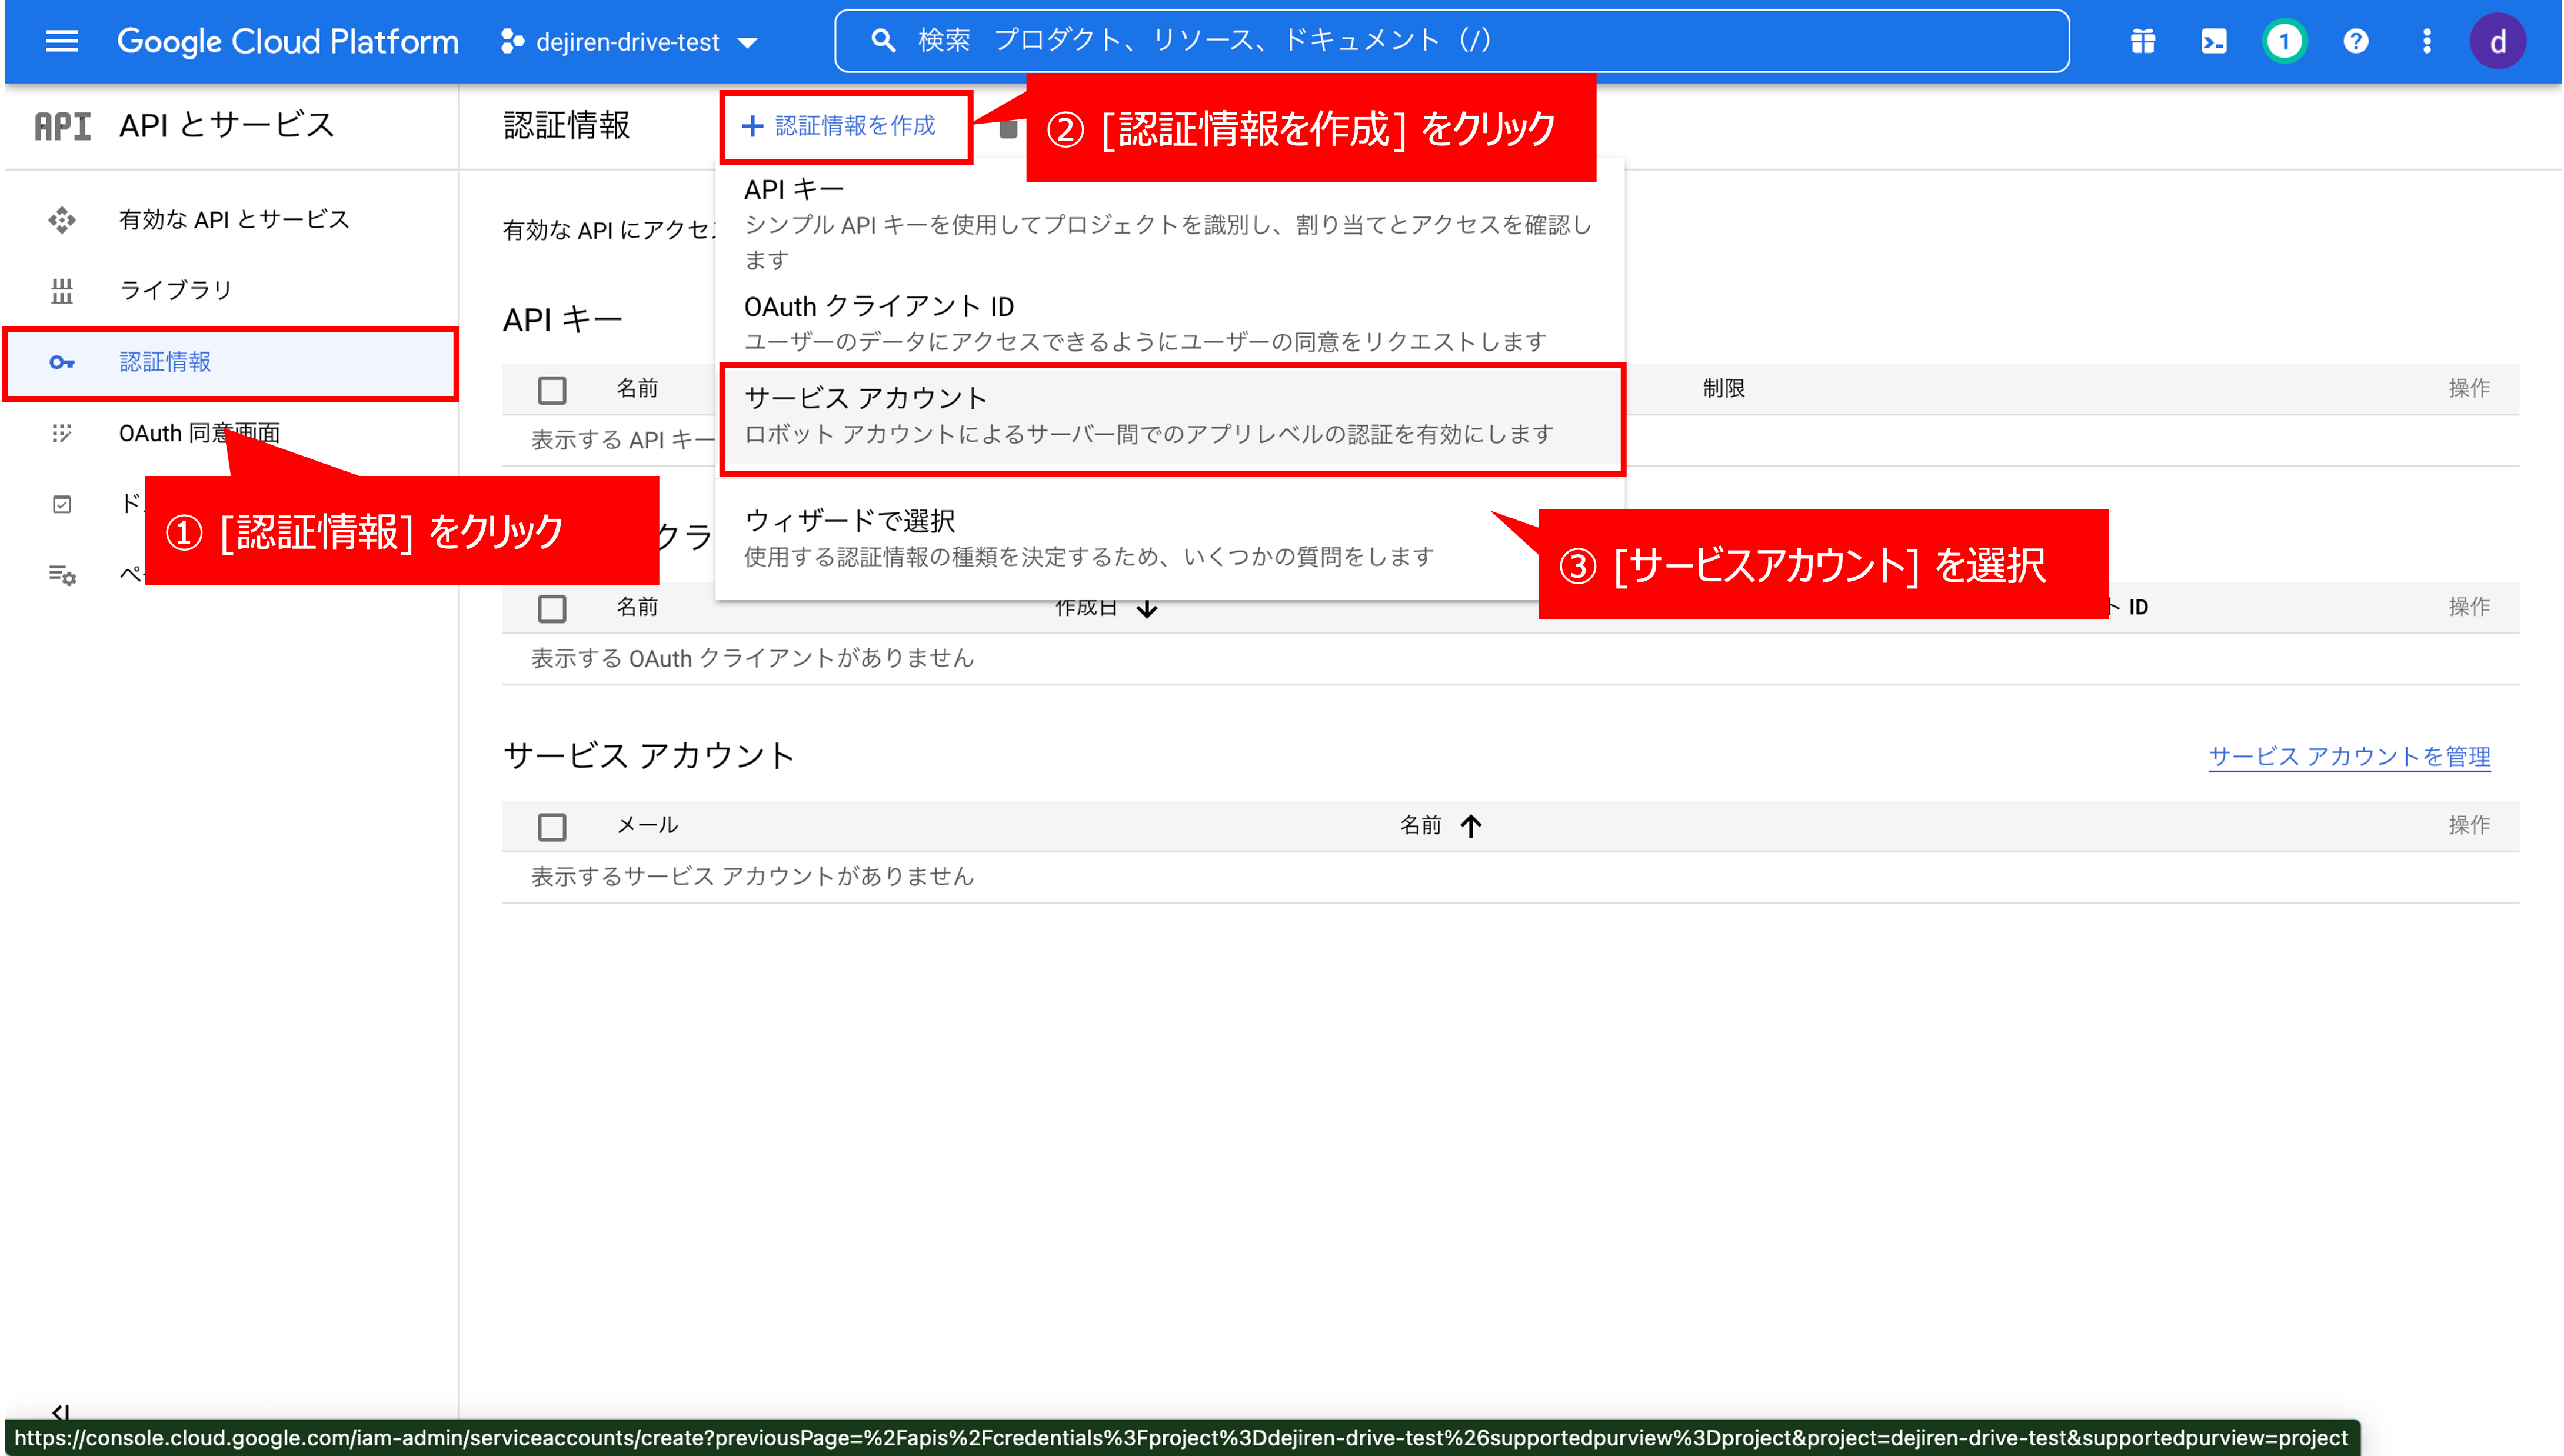Click the 有効な API とサービス sidebar icon
This screenshot has width=2564, height=1456.
click(x=62, y=219)
